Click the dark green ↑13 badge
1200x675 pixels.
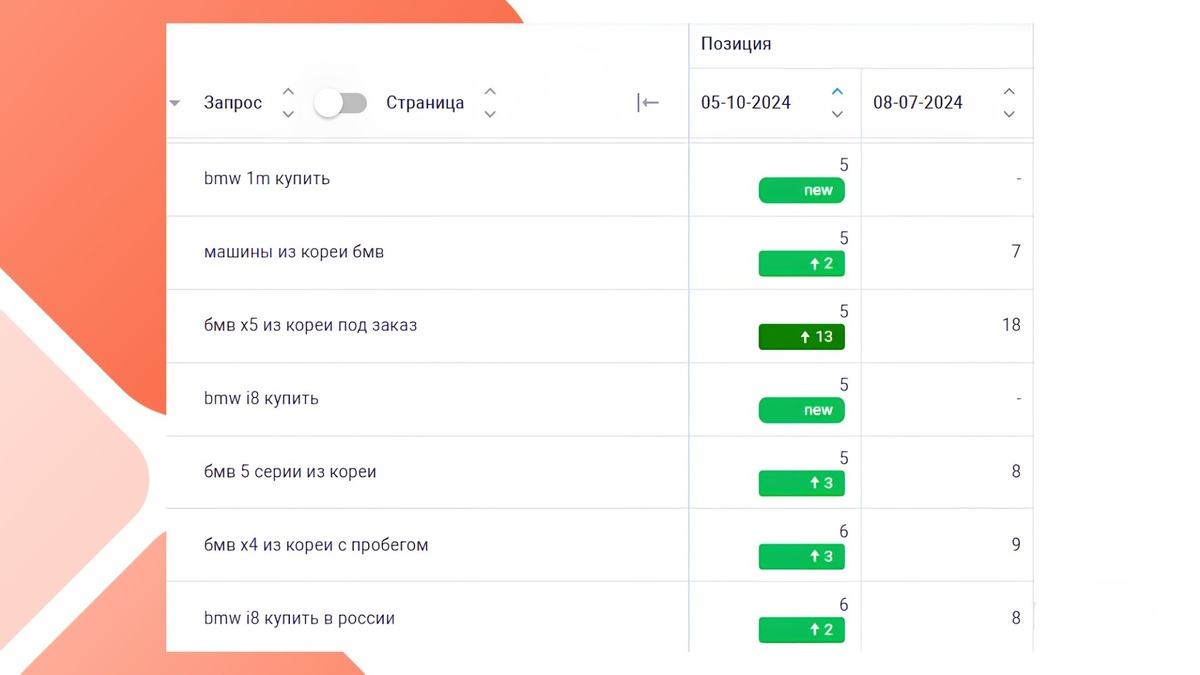[x=802, y=337]
